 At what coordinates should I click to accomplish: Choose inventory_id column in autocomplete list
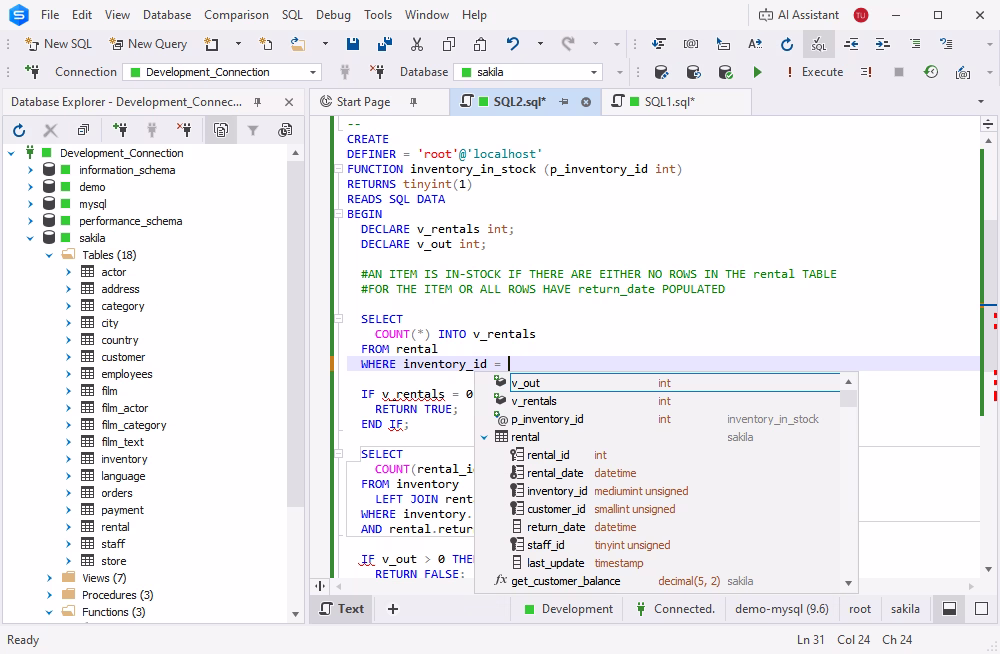557,491
